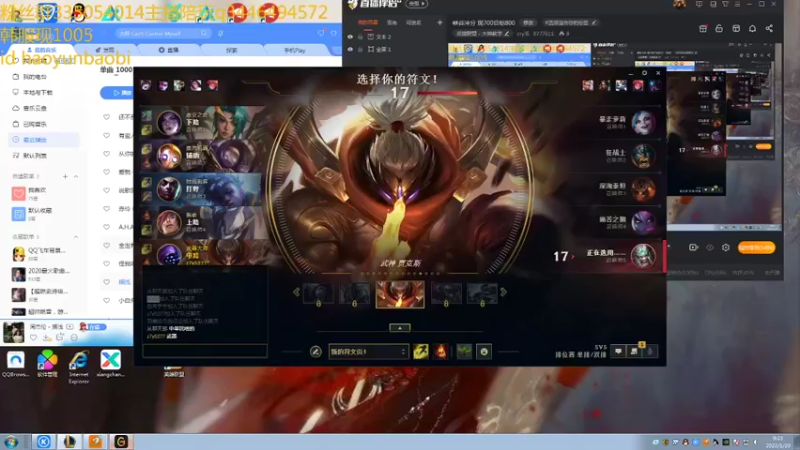Viewport: 800px width, 450px height.
Task: Open the social panel icon with badge
Action: click(x=634, y=351)
